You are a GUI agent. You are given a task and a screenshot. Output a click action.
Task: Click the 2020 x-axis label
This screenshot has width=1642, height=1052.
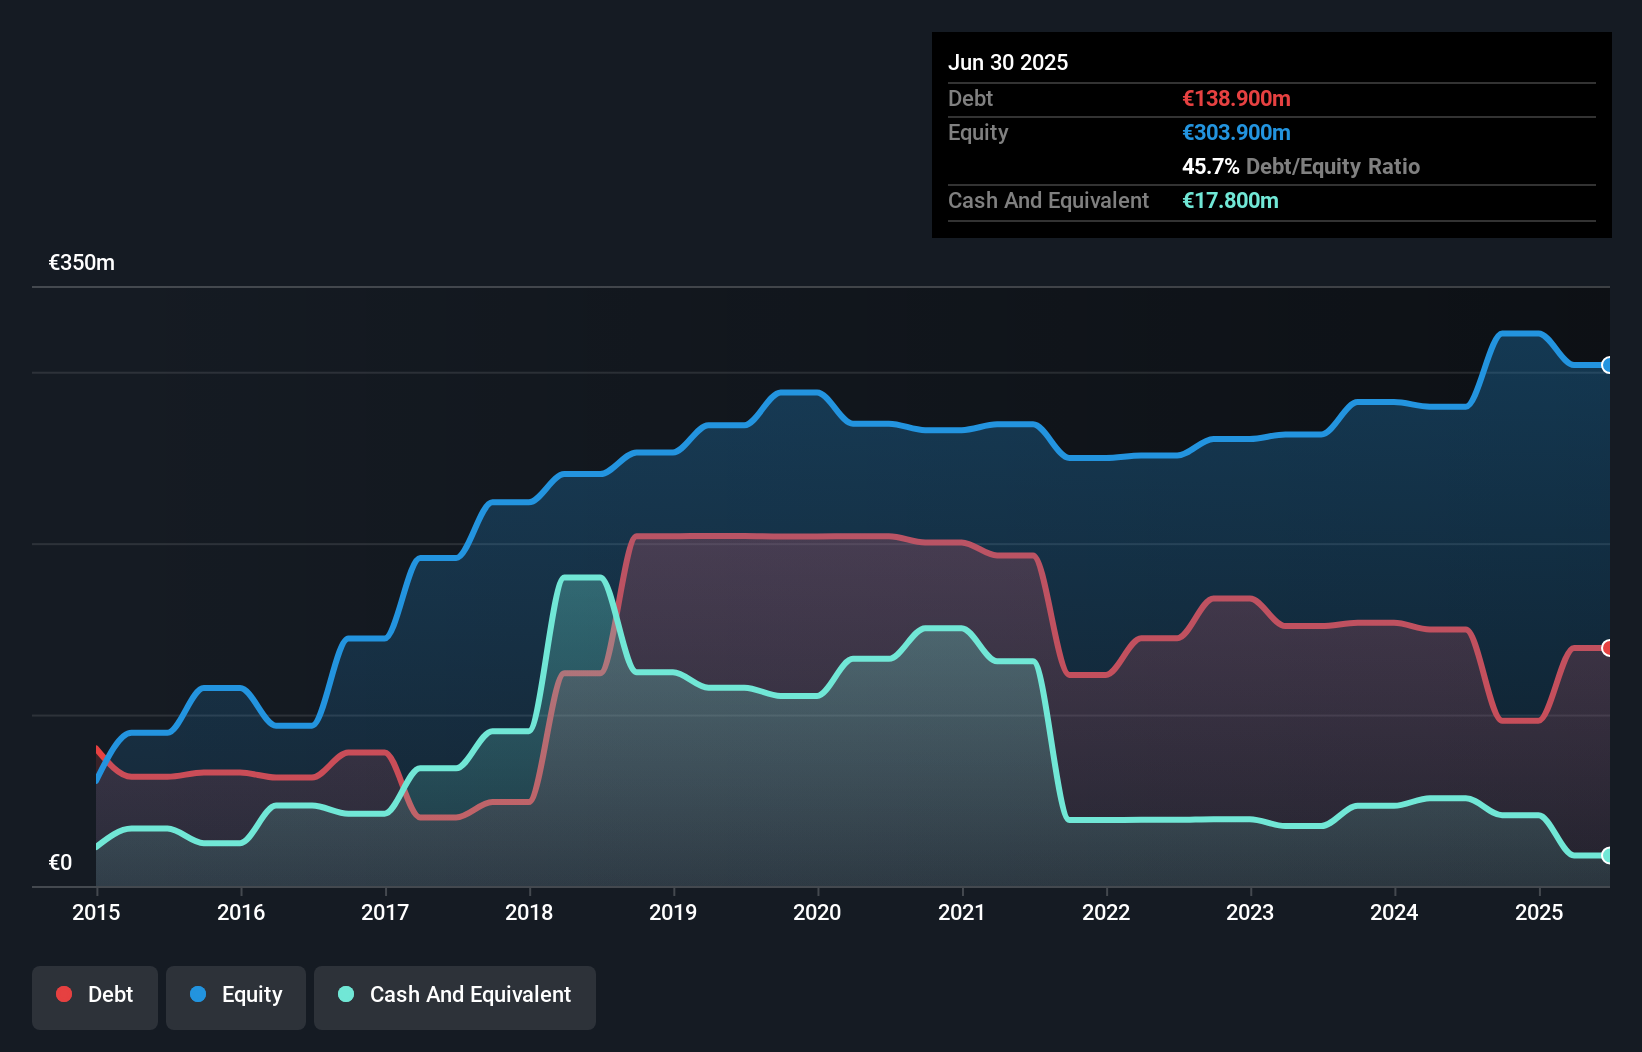tap(817, 912)
